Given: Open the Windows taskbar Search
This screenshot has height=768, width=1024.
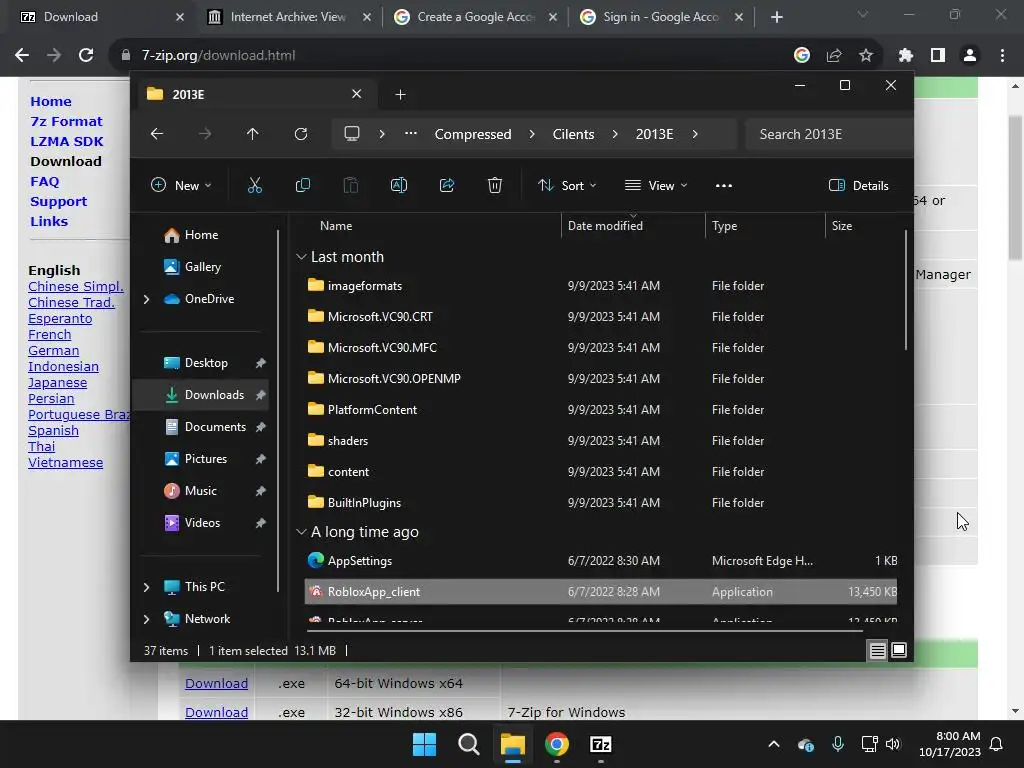Looking at the screenshot, I should (x=468, y=744).
